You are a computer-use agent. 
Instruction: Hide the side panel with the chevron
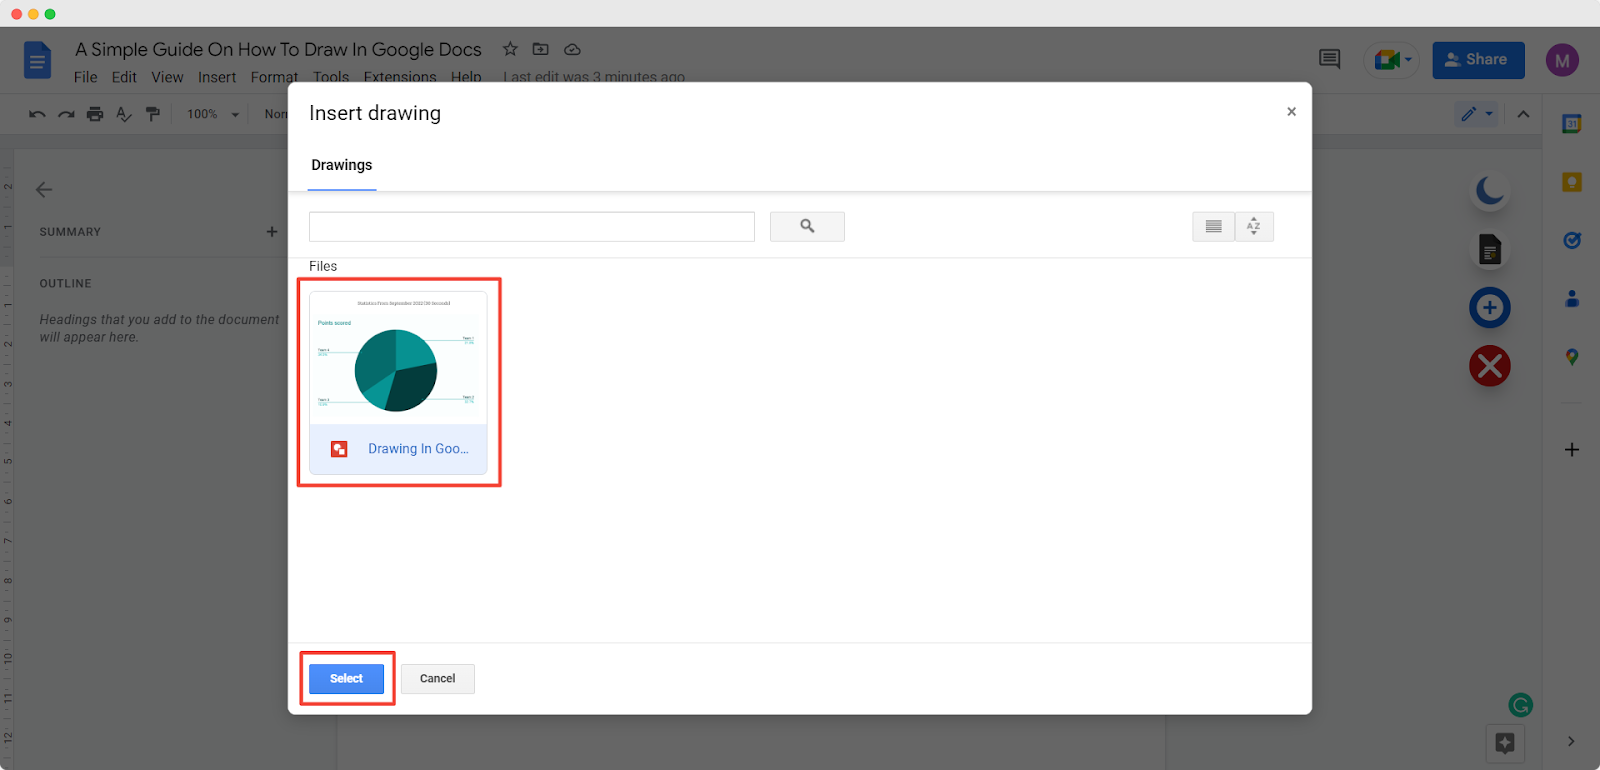tap(1571, 741)
